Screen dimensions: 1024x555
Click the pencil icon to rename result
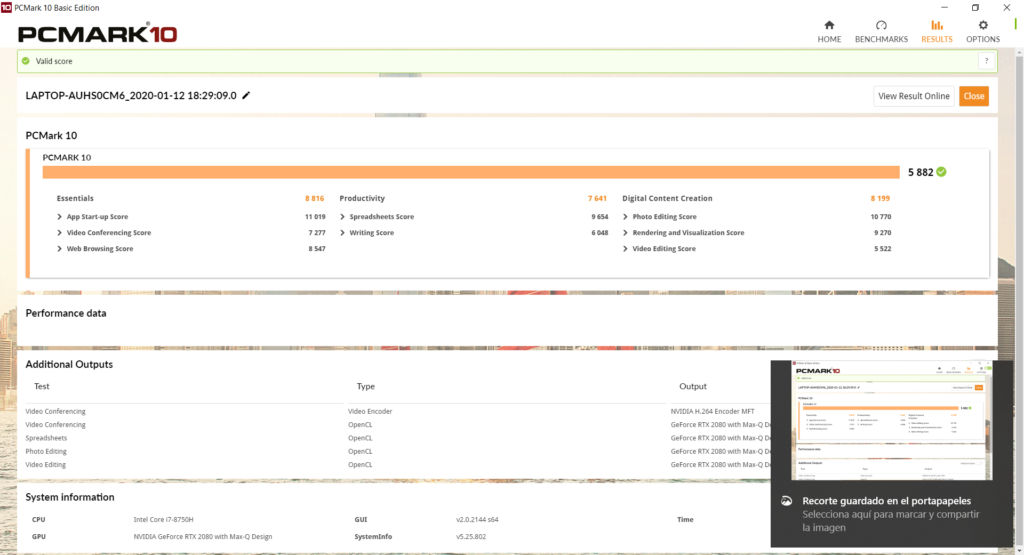pos(246,95)
